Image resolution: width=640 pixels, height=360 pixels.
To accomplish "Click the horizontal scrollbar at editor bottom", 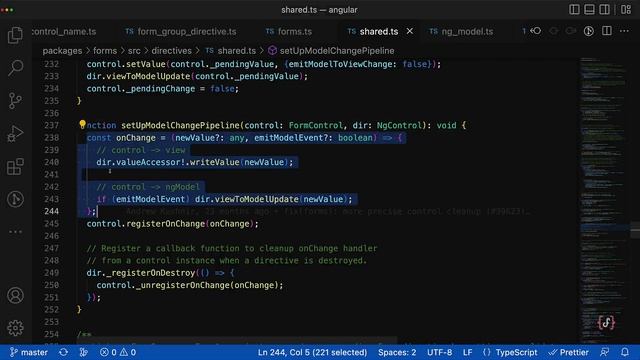I will point(237,340).
